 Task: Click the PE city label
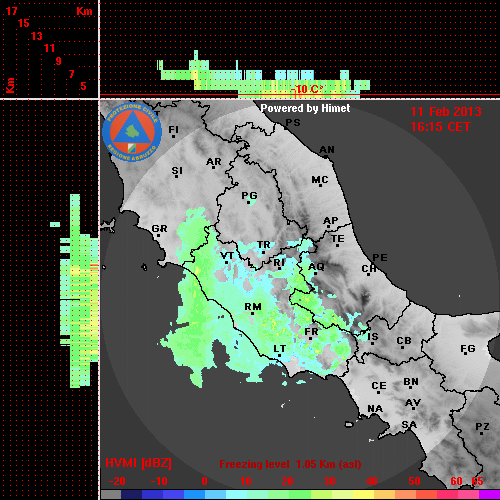tap(380, 257)
